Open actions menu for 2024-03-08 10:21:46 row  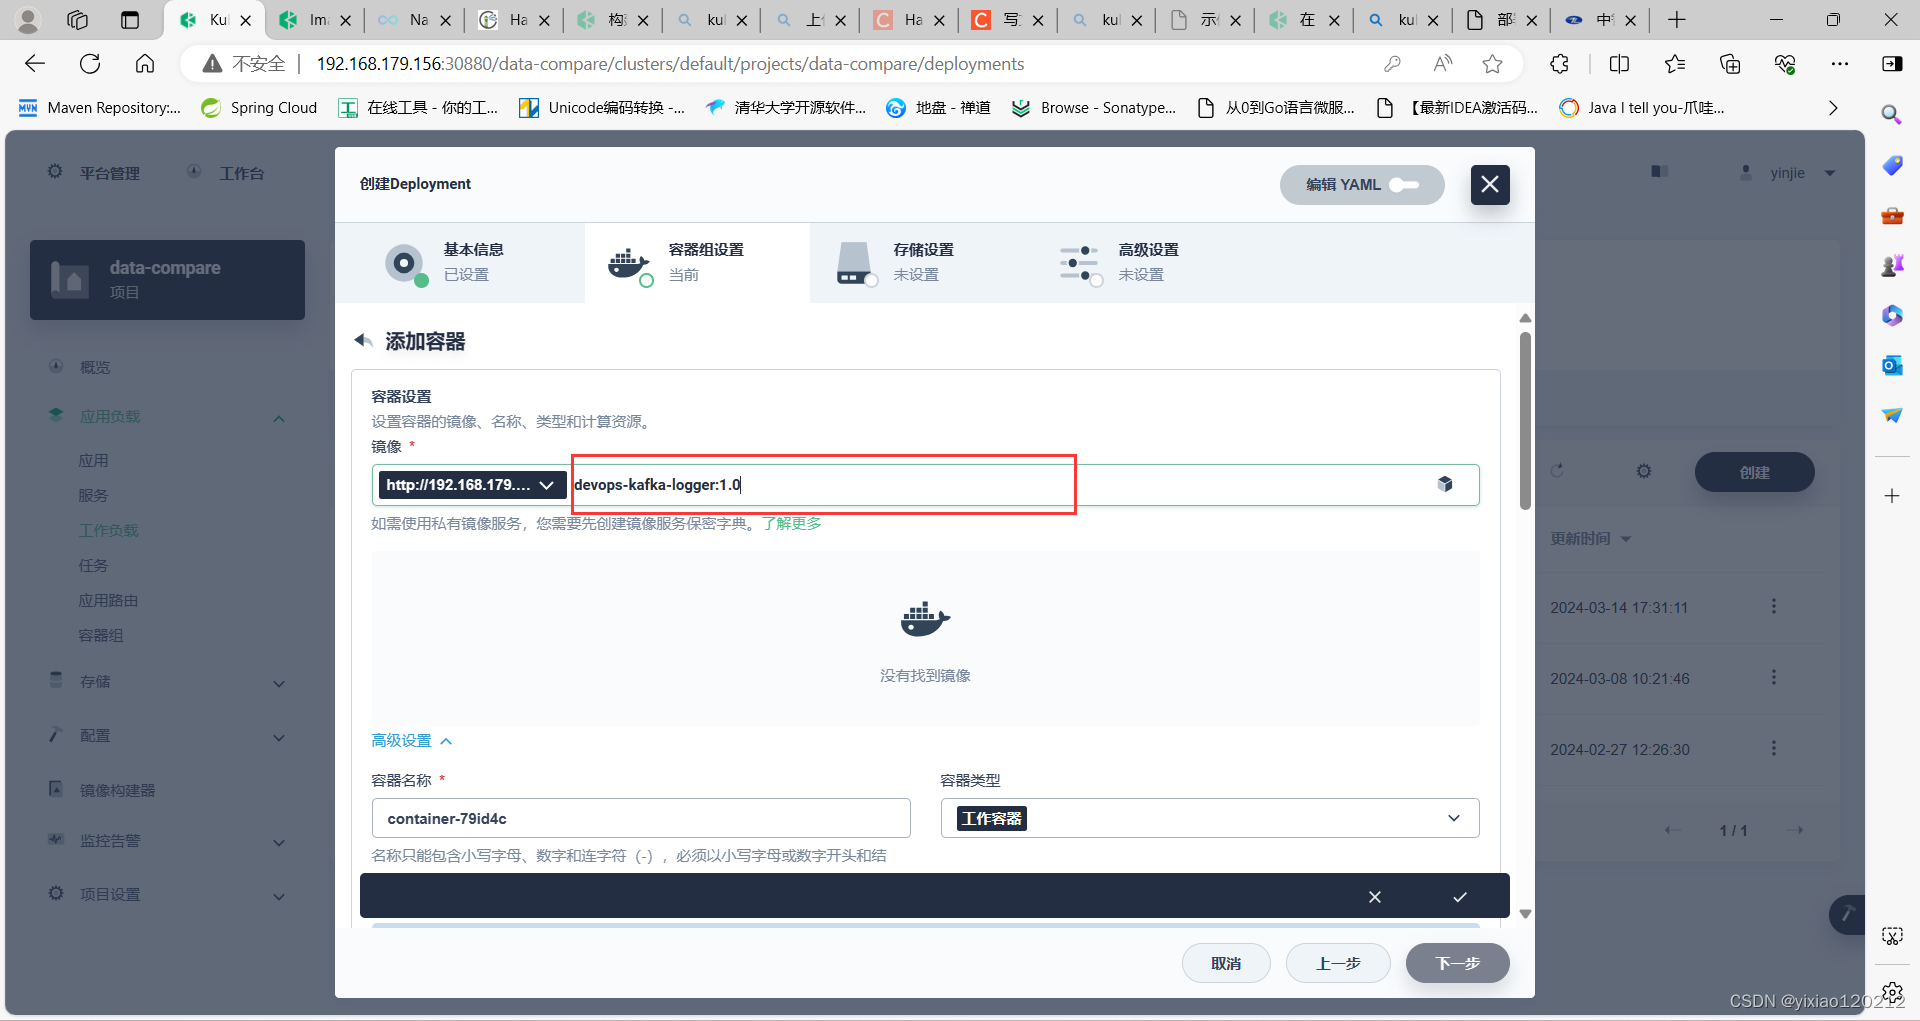(1774, 677)
